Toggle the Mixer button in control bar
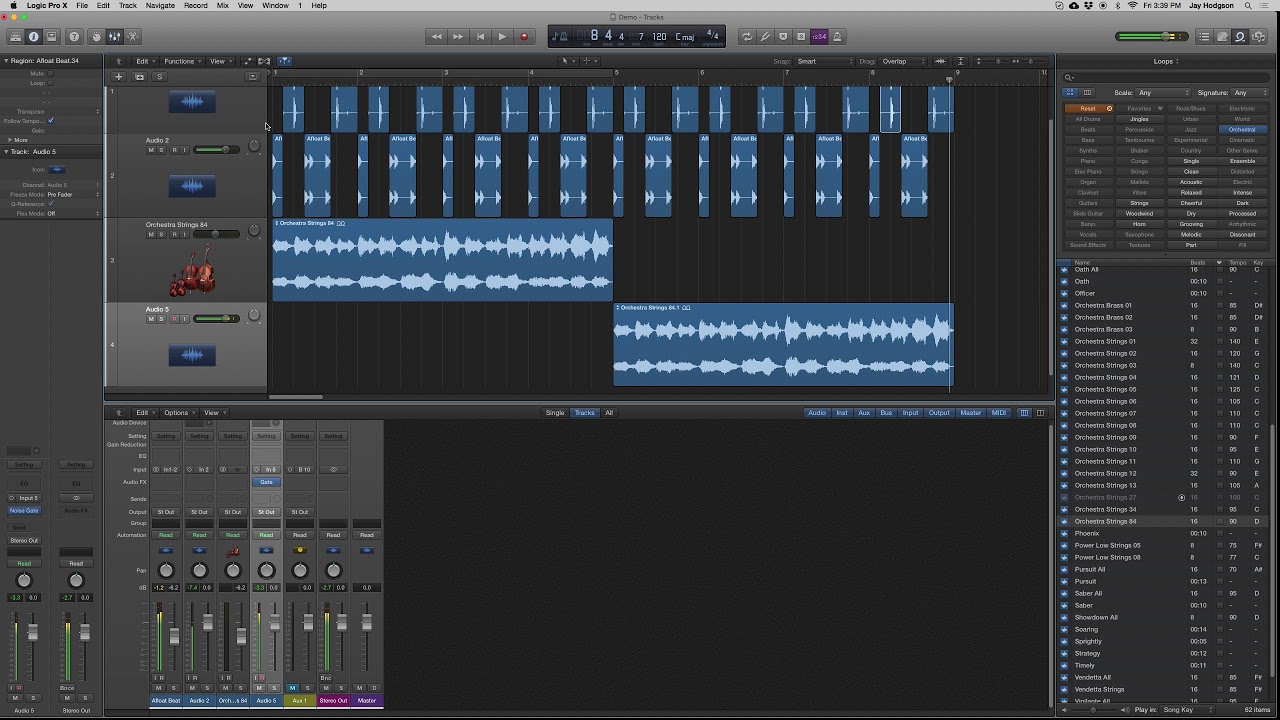Screen dimensions: 1280x720 point(114,37)
